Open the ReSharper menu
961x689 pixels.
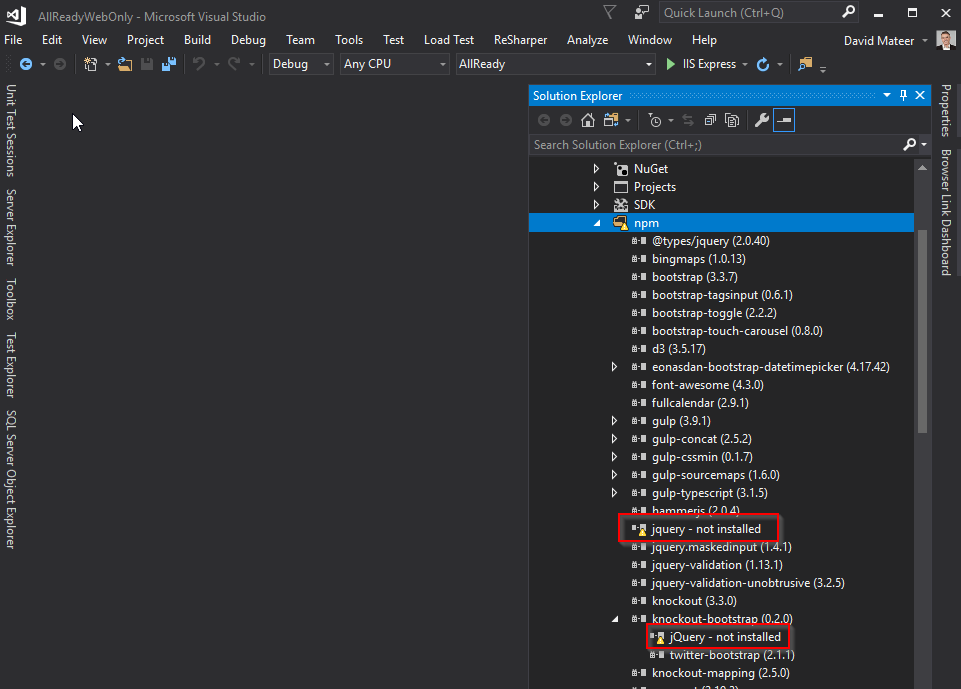tap(520, 40)
